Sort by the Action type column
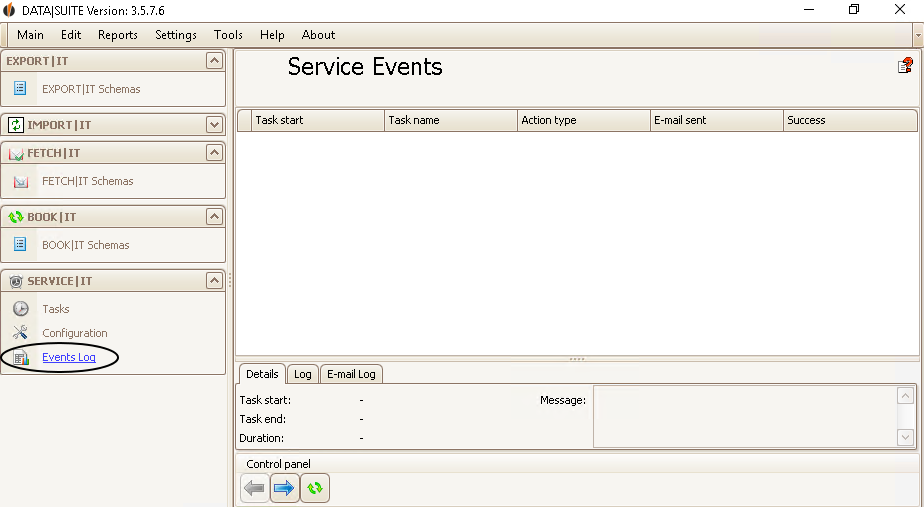The height and width of the screenshot is (507, 924). point(584,120)
